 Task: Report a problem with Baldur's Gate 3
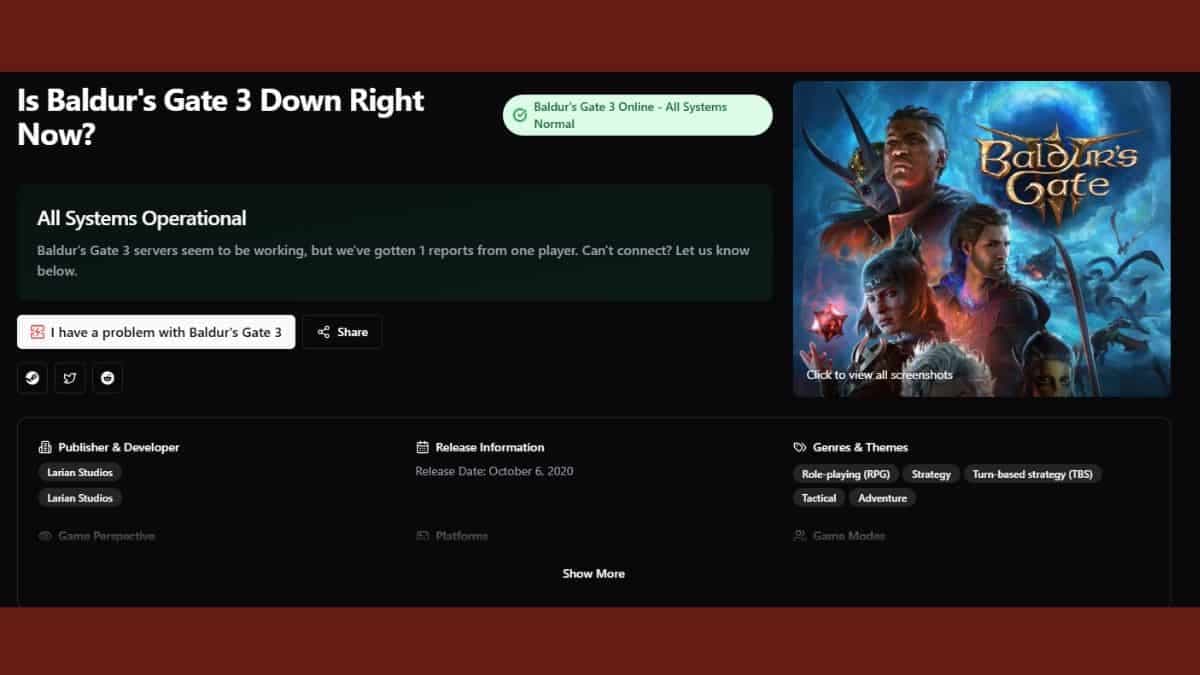point(156,332)
